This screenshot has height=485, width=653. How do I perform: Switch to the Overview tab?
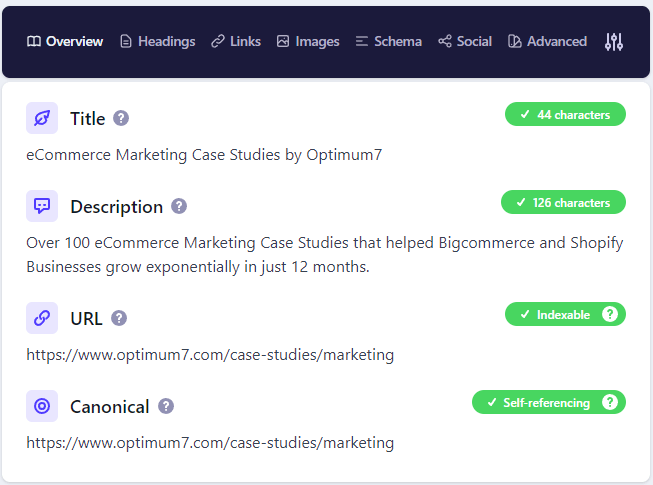[x=65, y=42]
